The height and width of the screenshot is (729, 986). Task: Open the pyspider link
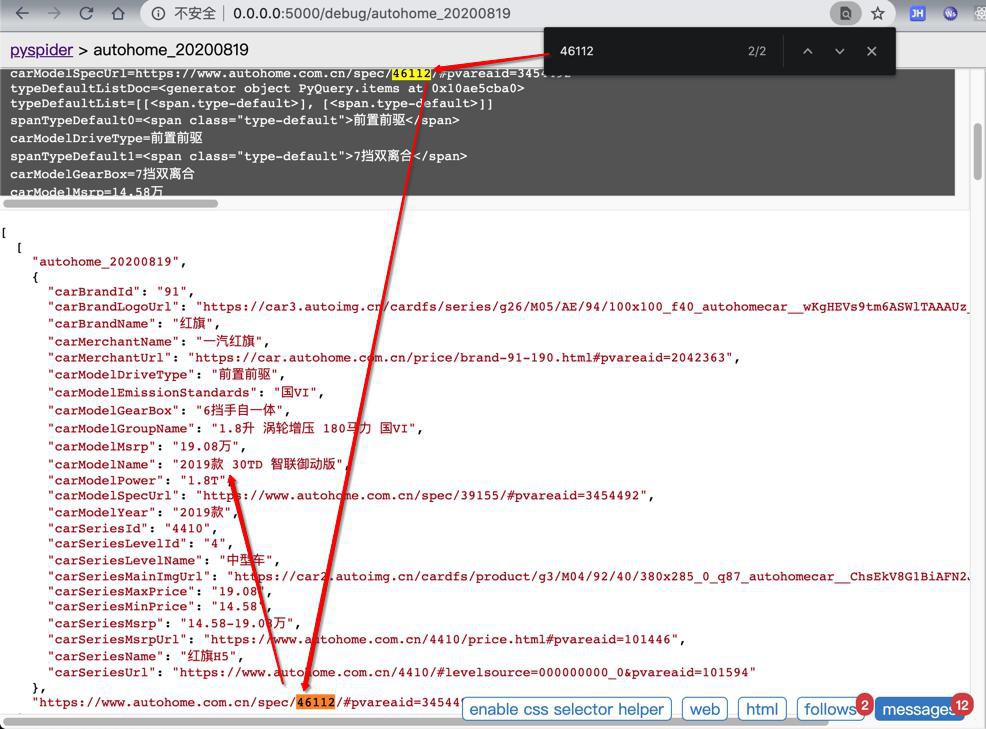pos(42,50)
